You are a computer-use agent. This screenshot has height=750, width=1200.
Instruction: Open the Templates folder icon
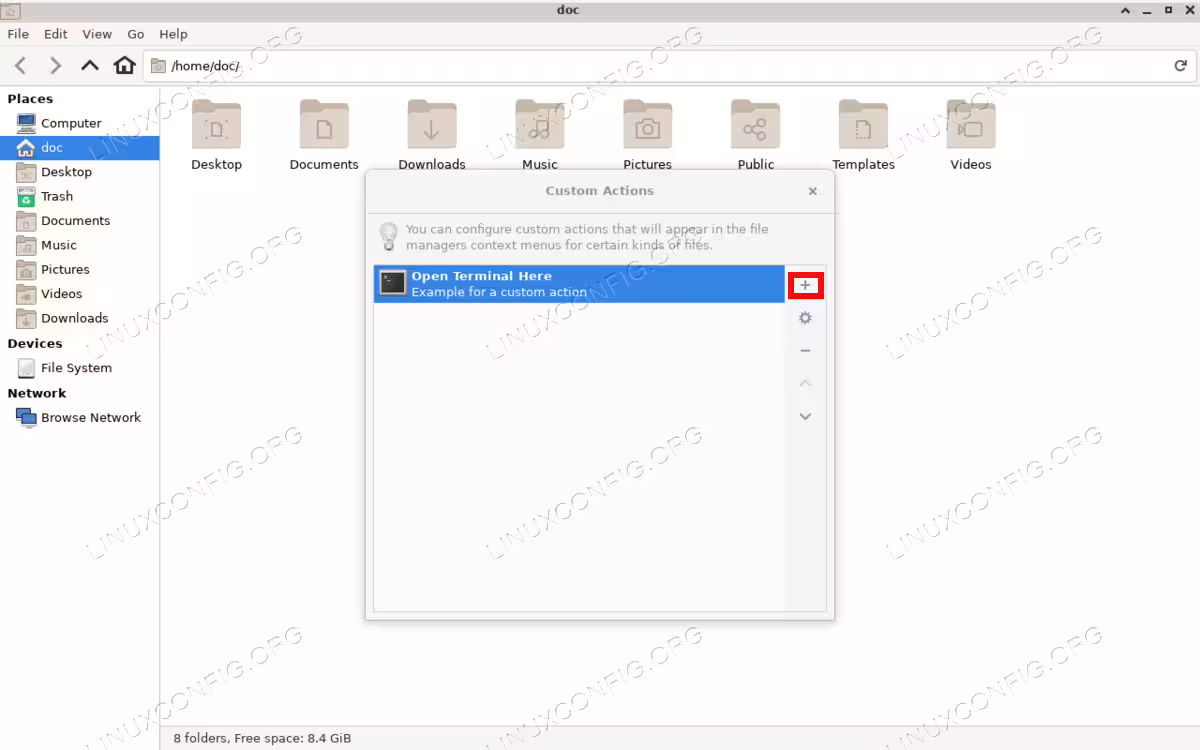[x=863, y=125]
